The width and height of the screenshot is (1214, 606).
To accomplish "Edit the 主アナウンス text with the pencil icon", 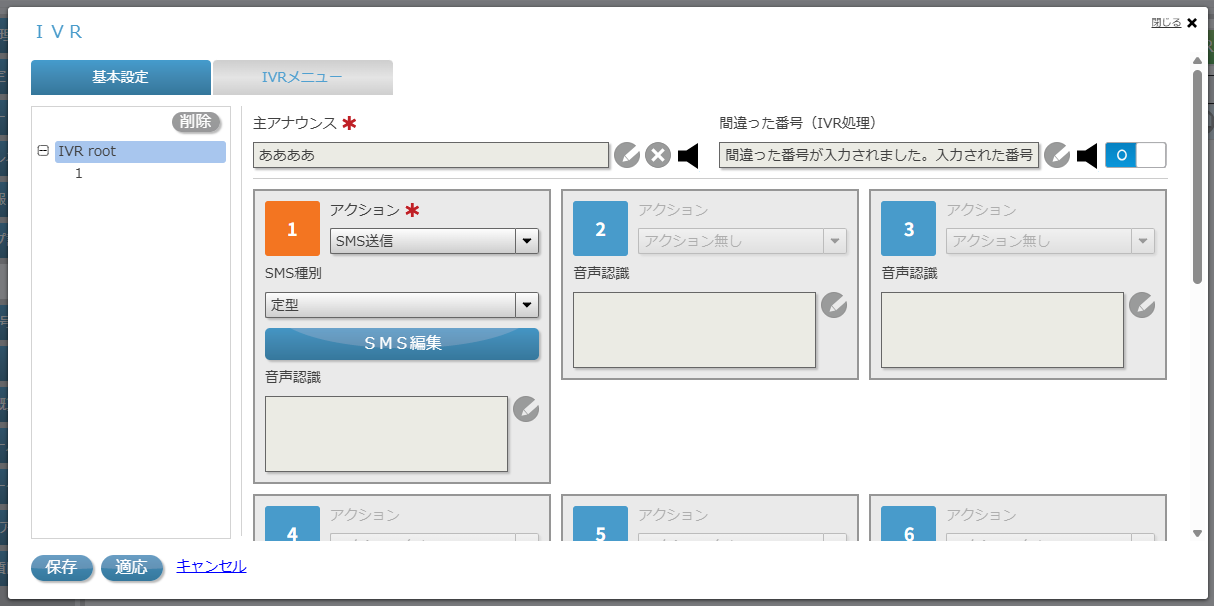I will (x=627, y=154).
